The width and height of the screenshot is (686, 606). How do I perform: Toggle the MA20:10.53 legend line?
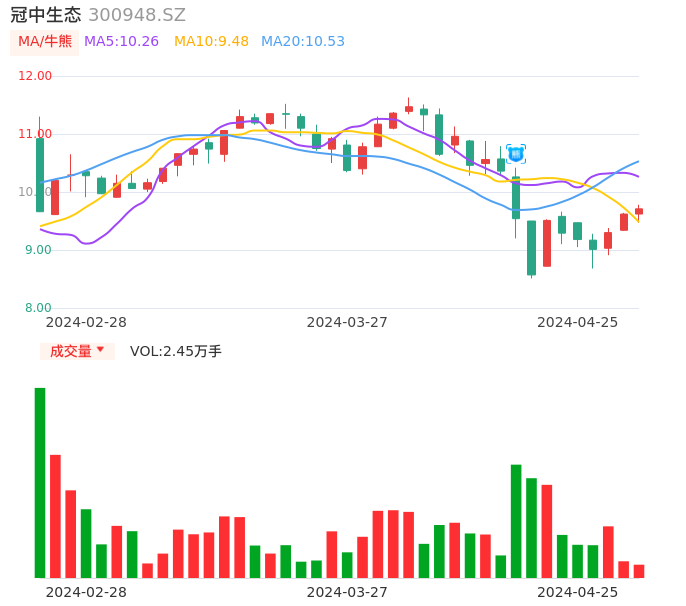click(302, 42)
